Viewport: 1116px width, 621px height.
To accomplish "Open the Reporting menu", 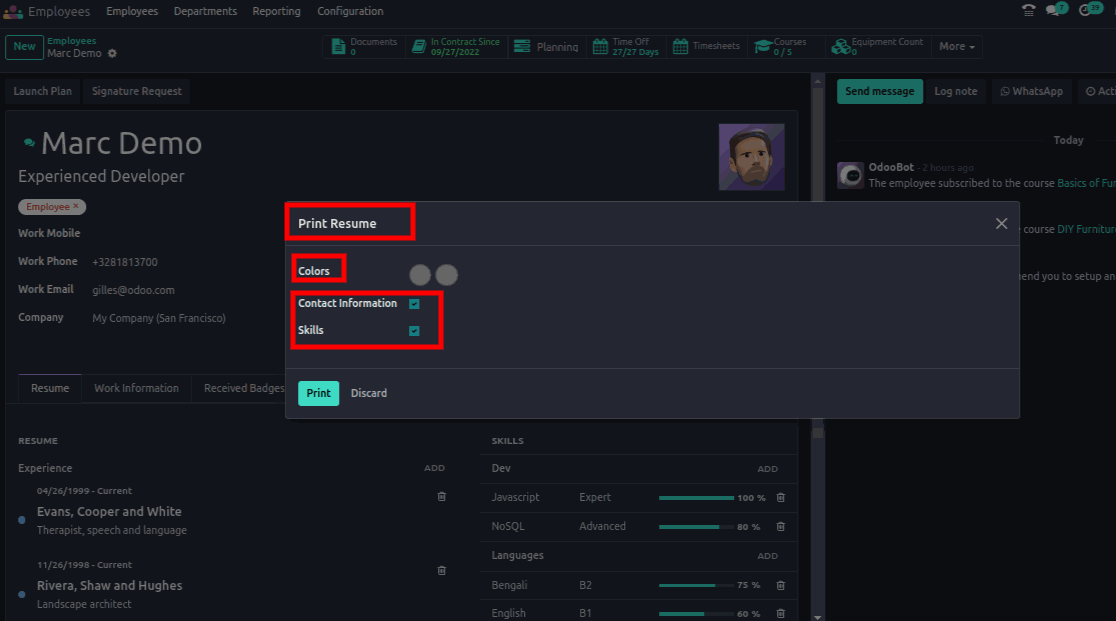I will click(x=276, y=12).
